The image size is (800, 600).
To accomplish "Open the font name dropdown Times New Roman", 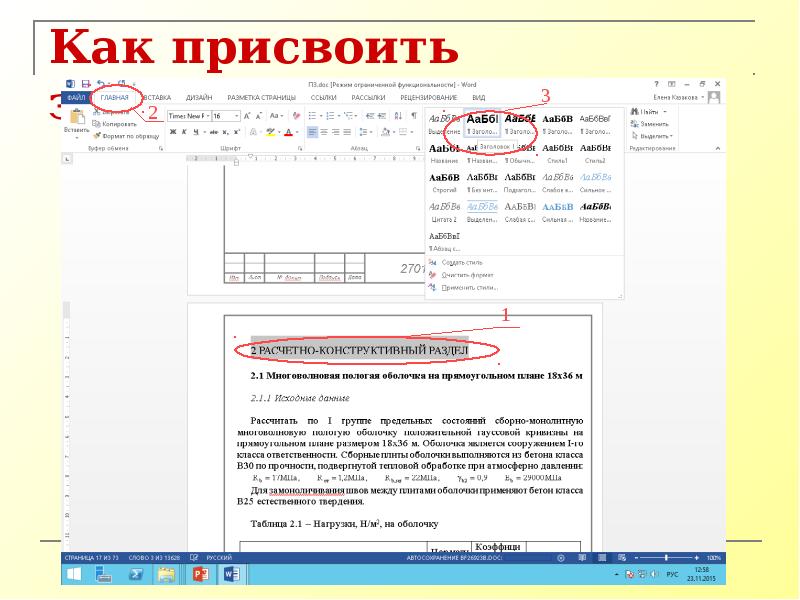I will [x=189, y=116].
